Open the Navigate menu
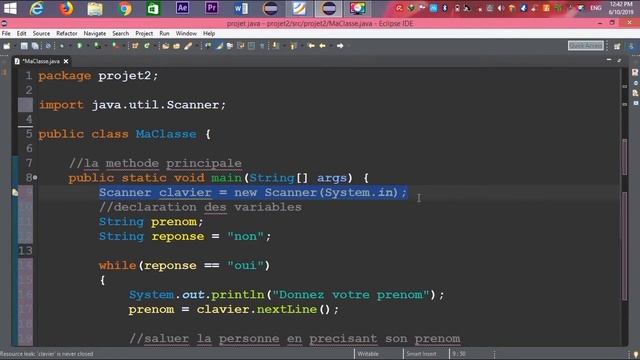This screenshot has height=360, width=640. [95, 33]
